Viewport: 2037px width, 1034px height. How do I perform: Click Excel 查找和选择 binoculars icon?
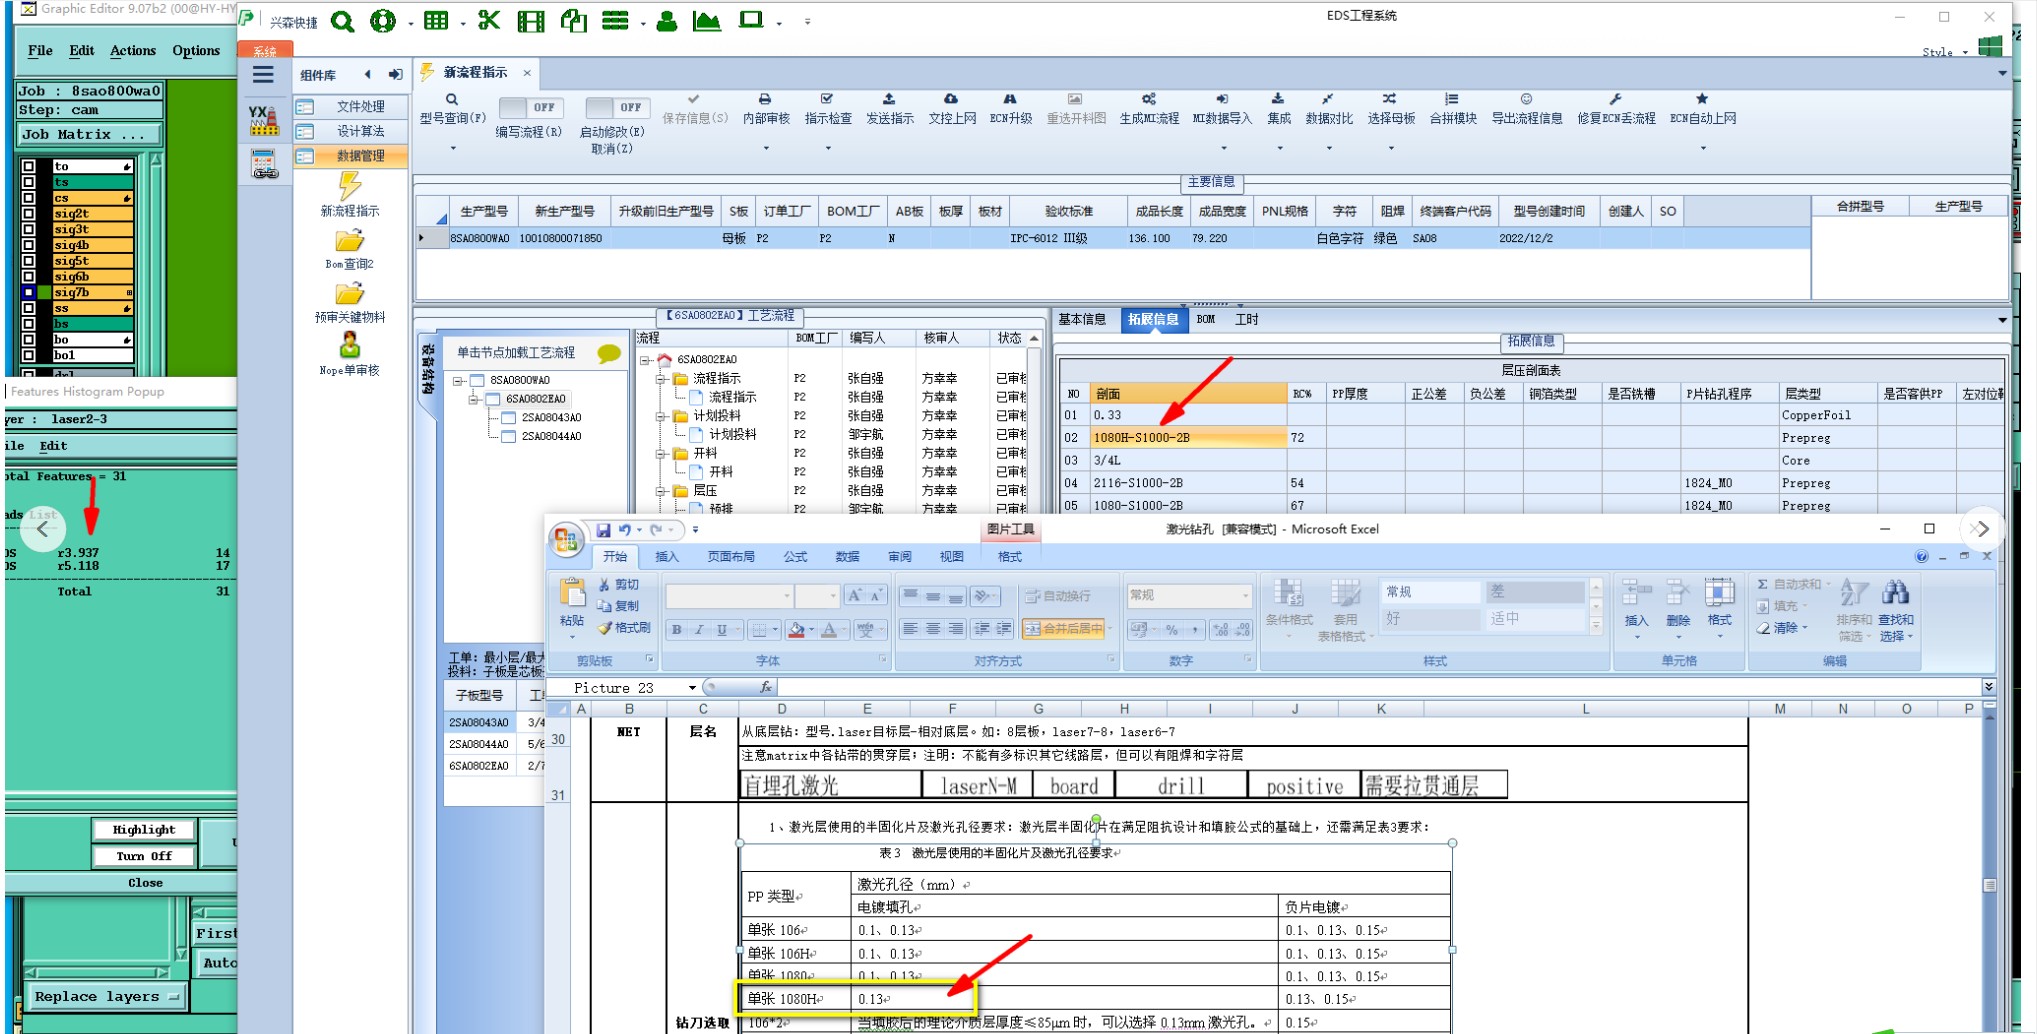[x=1895, y=593]
